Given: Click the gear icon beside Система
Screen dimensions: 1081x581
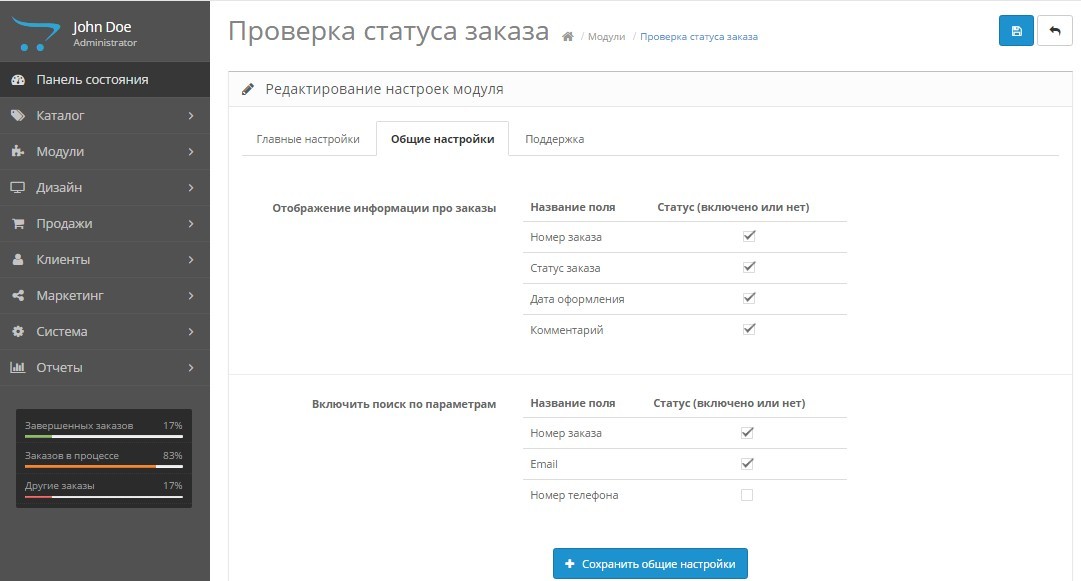Looking at the screenshot, I should click(x=18, y=332).
